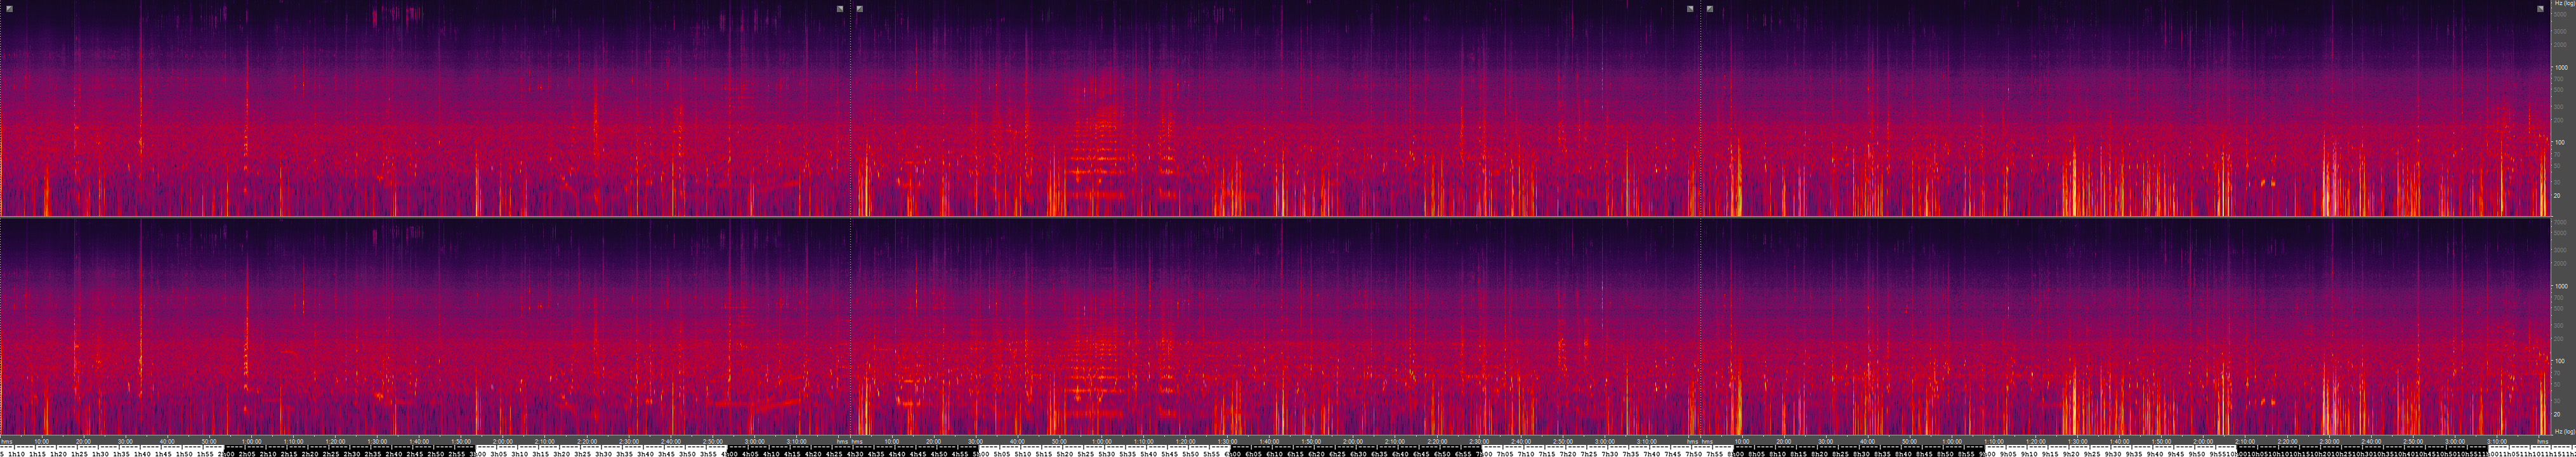The image size is (2576, 457).
Task: Grab the fade-out handle of the third clip
Action: click(2540, 9)
